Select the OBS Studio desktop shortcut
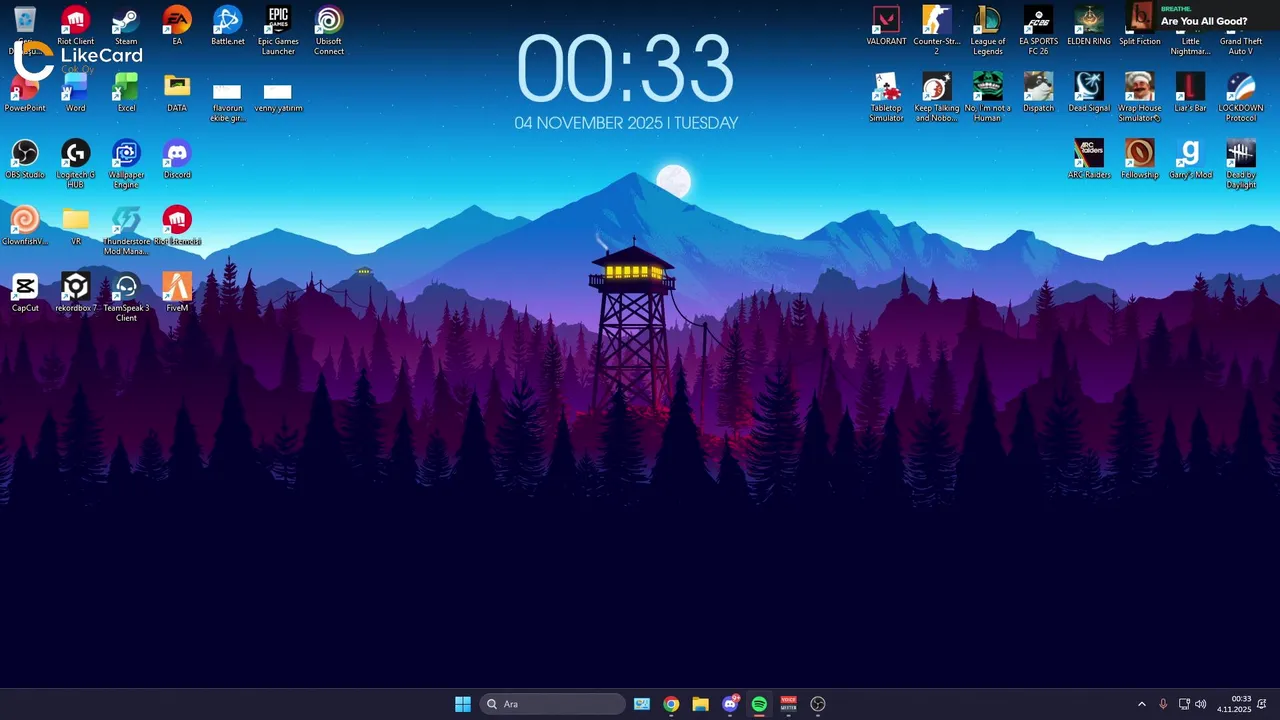Screen dimensions: 1280x720 (25, 160)
